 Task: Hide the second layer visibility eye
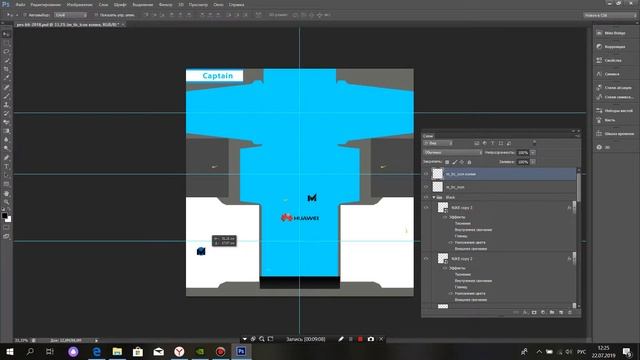pos(426,187)
